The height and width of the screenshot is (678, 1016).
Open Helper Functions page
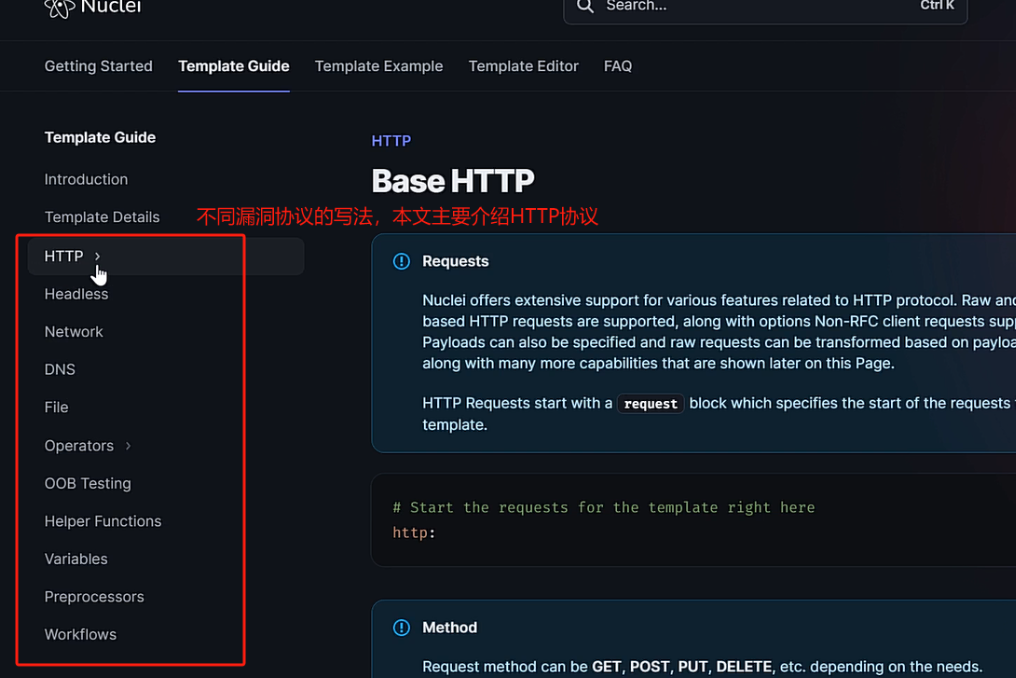click(103, 521)
